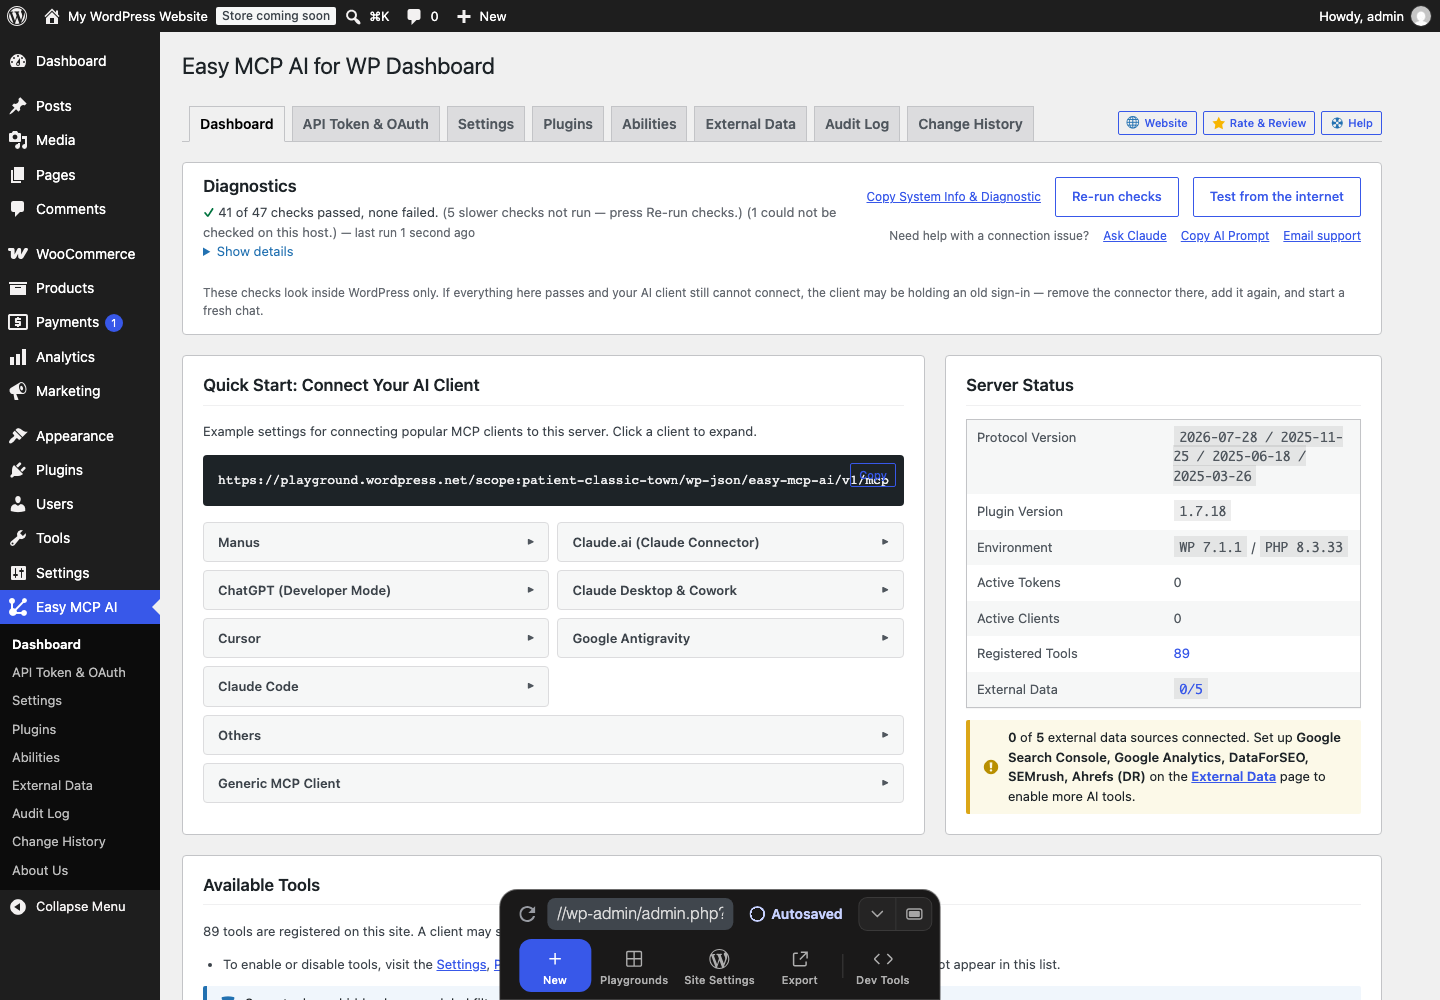Switch to the Plugins tab
Viewport: 1440px width, 1000px height.
568,124
